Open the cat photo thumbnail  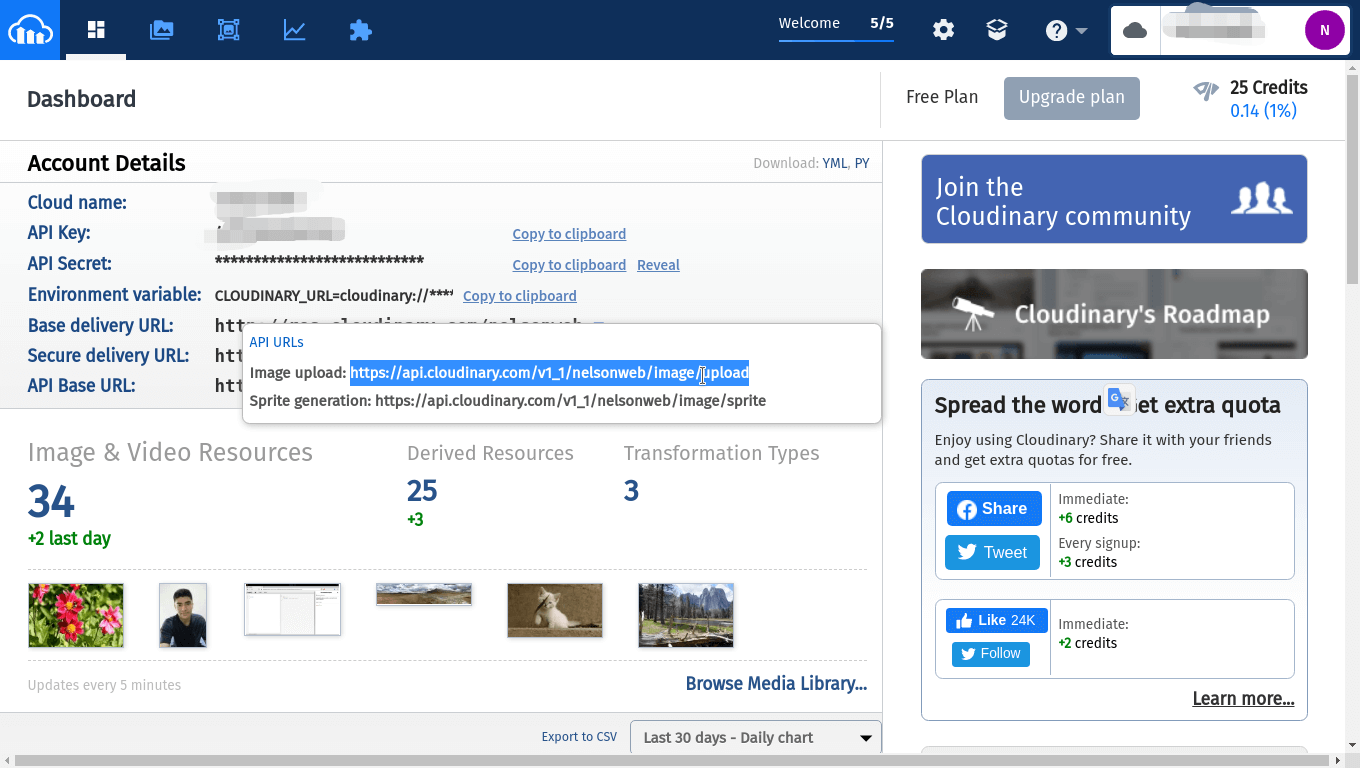pos(554,609)
